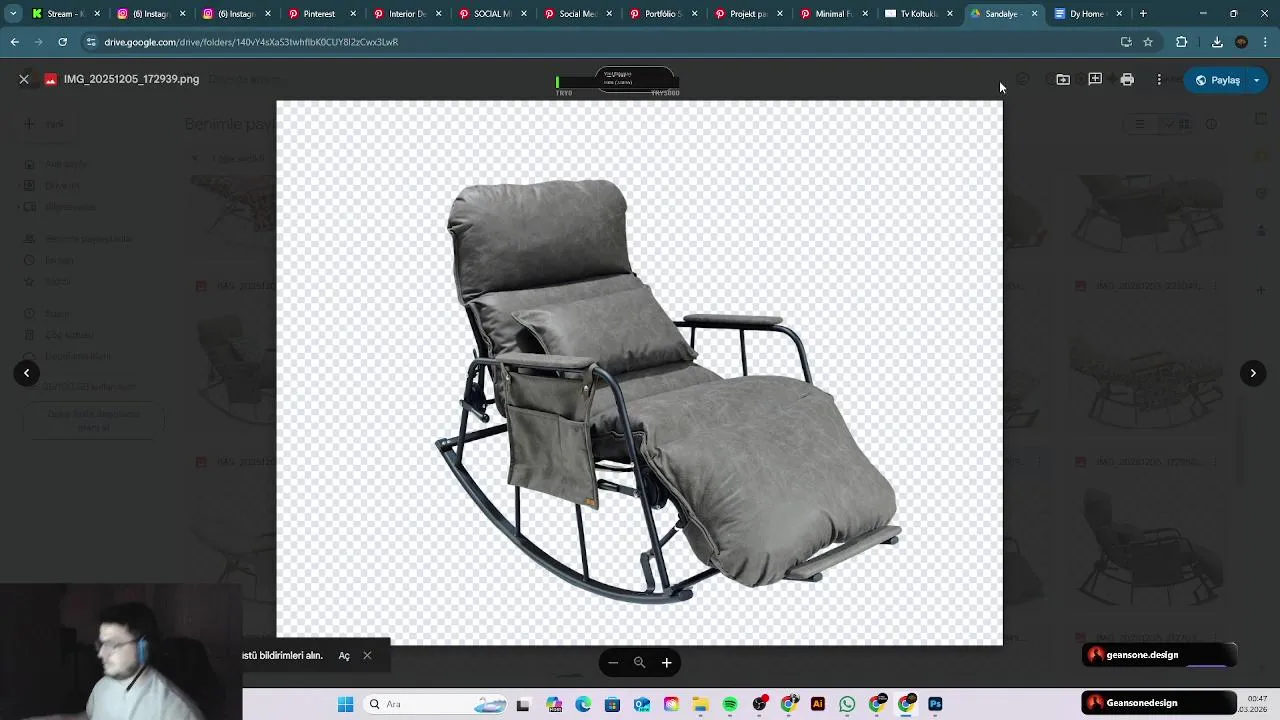The image size is (1280, 720).
Task: Open Task View from the taskbar
Action: [523, 704]
